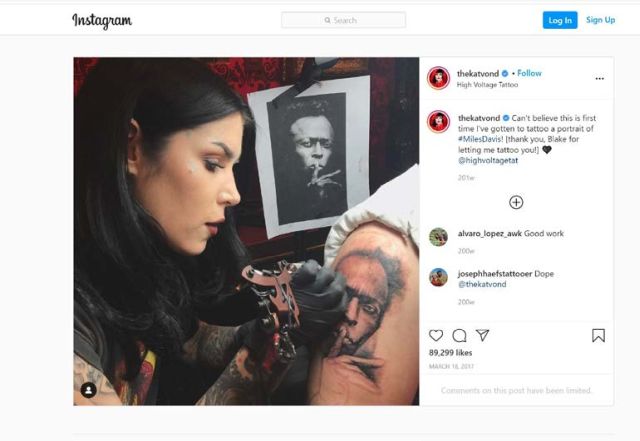
Task: Open alvaro_lopez_awk commenter avatar
Action: 438,237
